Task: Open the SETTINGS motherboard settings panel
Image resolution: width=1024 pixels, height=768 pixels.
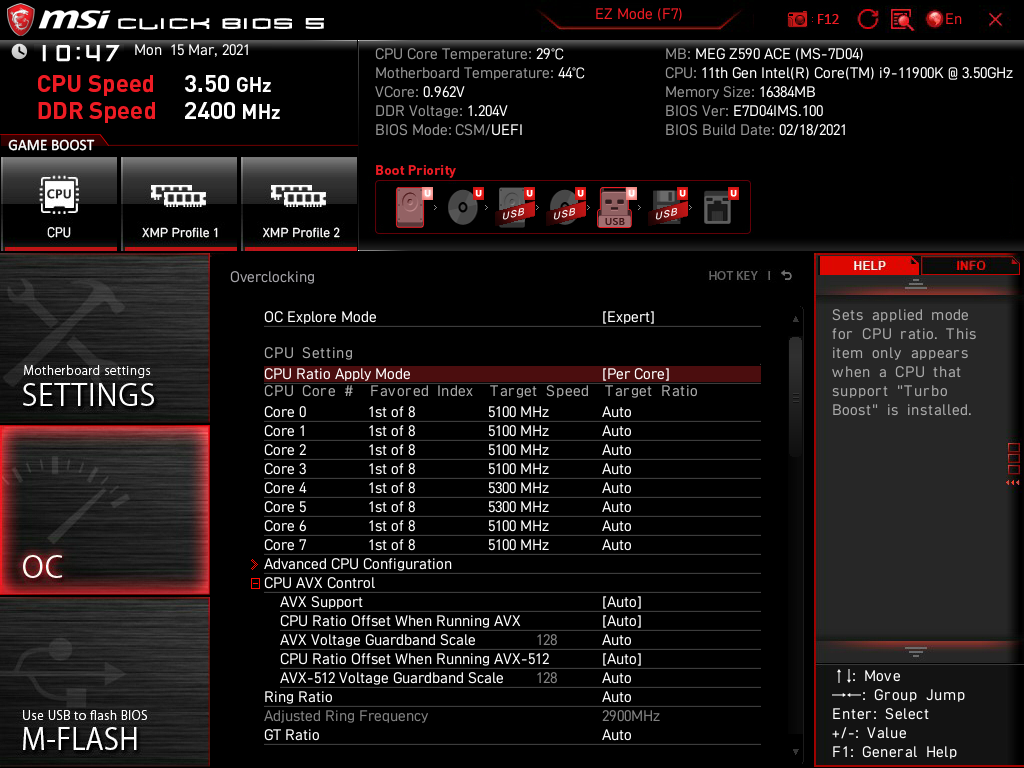Action: tap(104, 339)
